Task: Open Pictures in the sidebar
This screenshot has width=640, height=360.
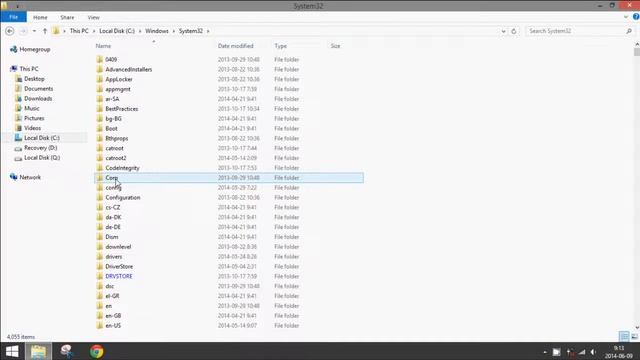Action: point(34,118)
